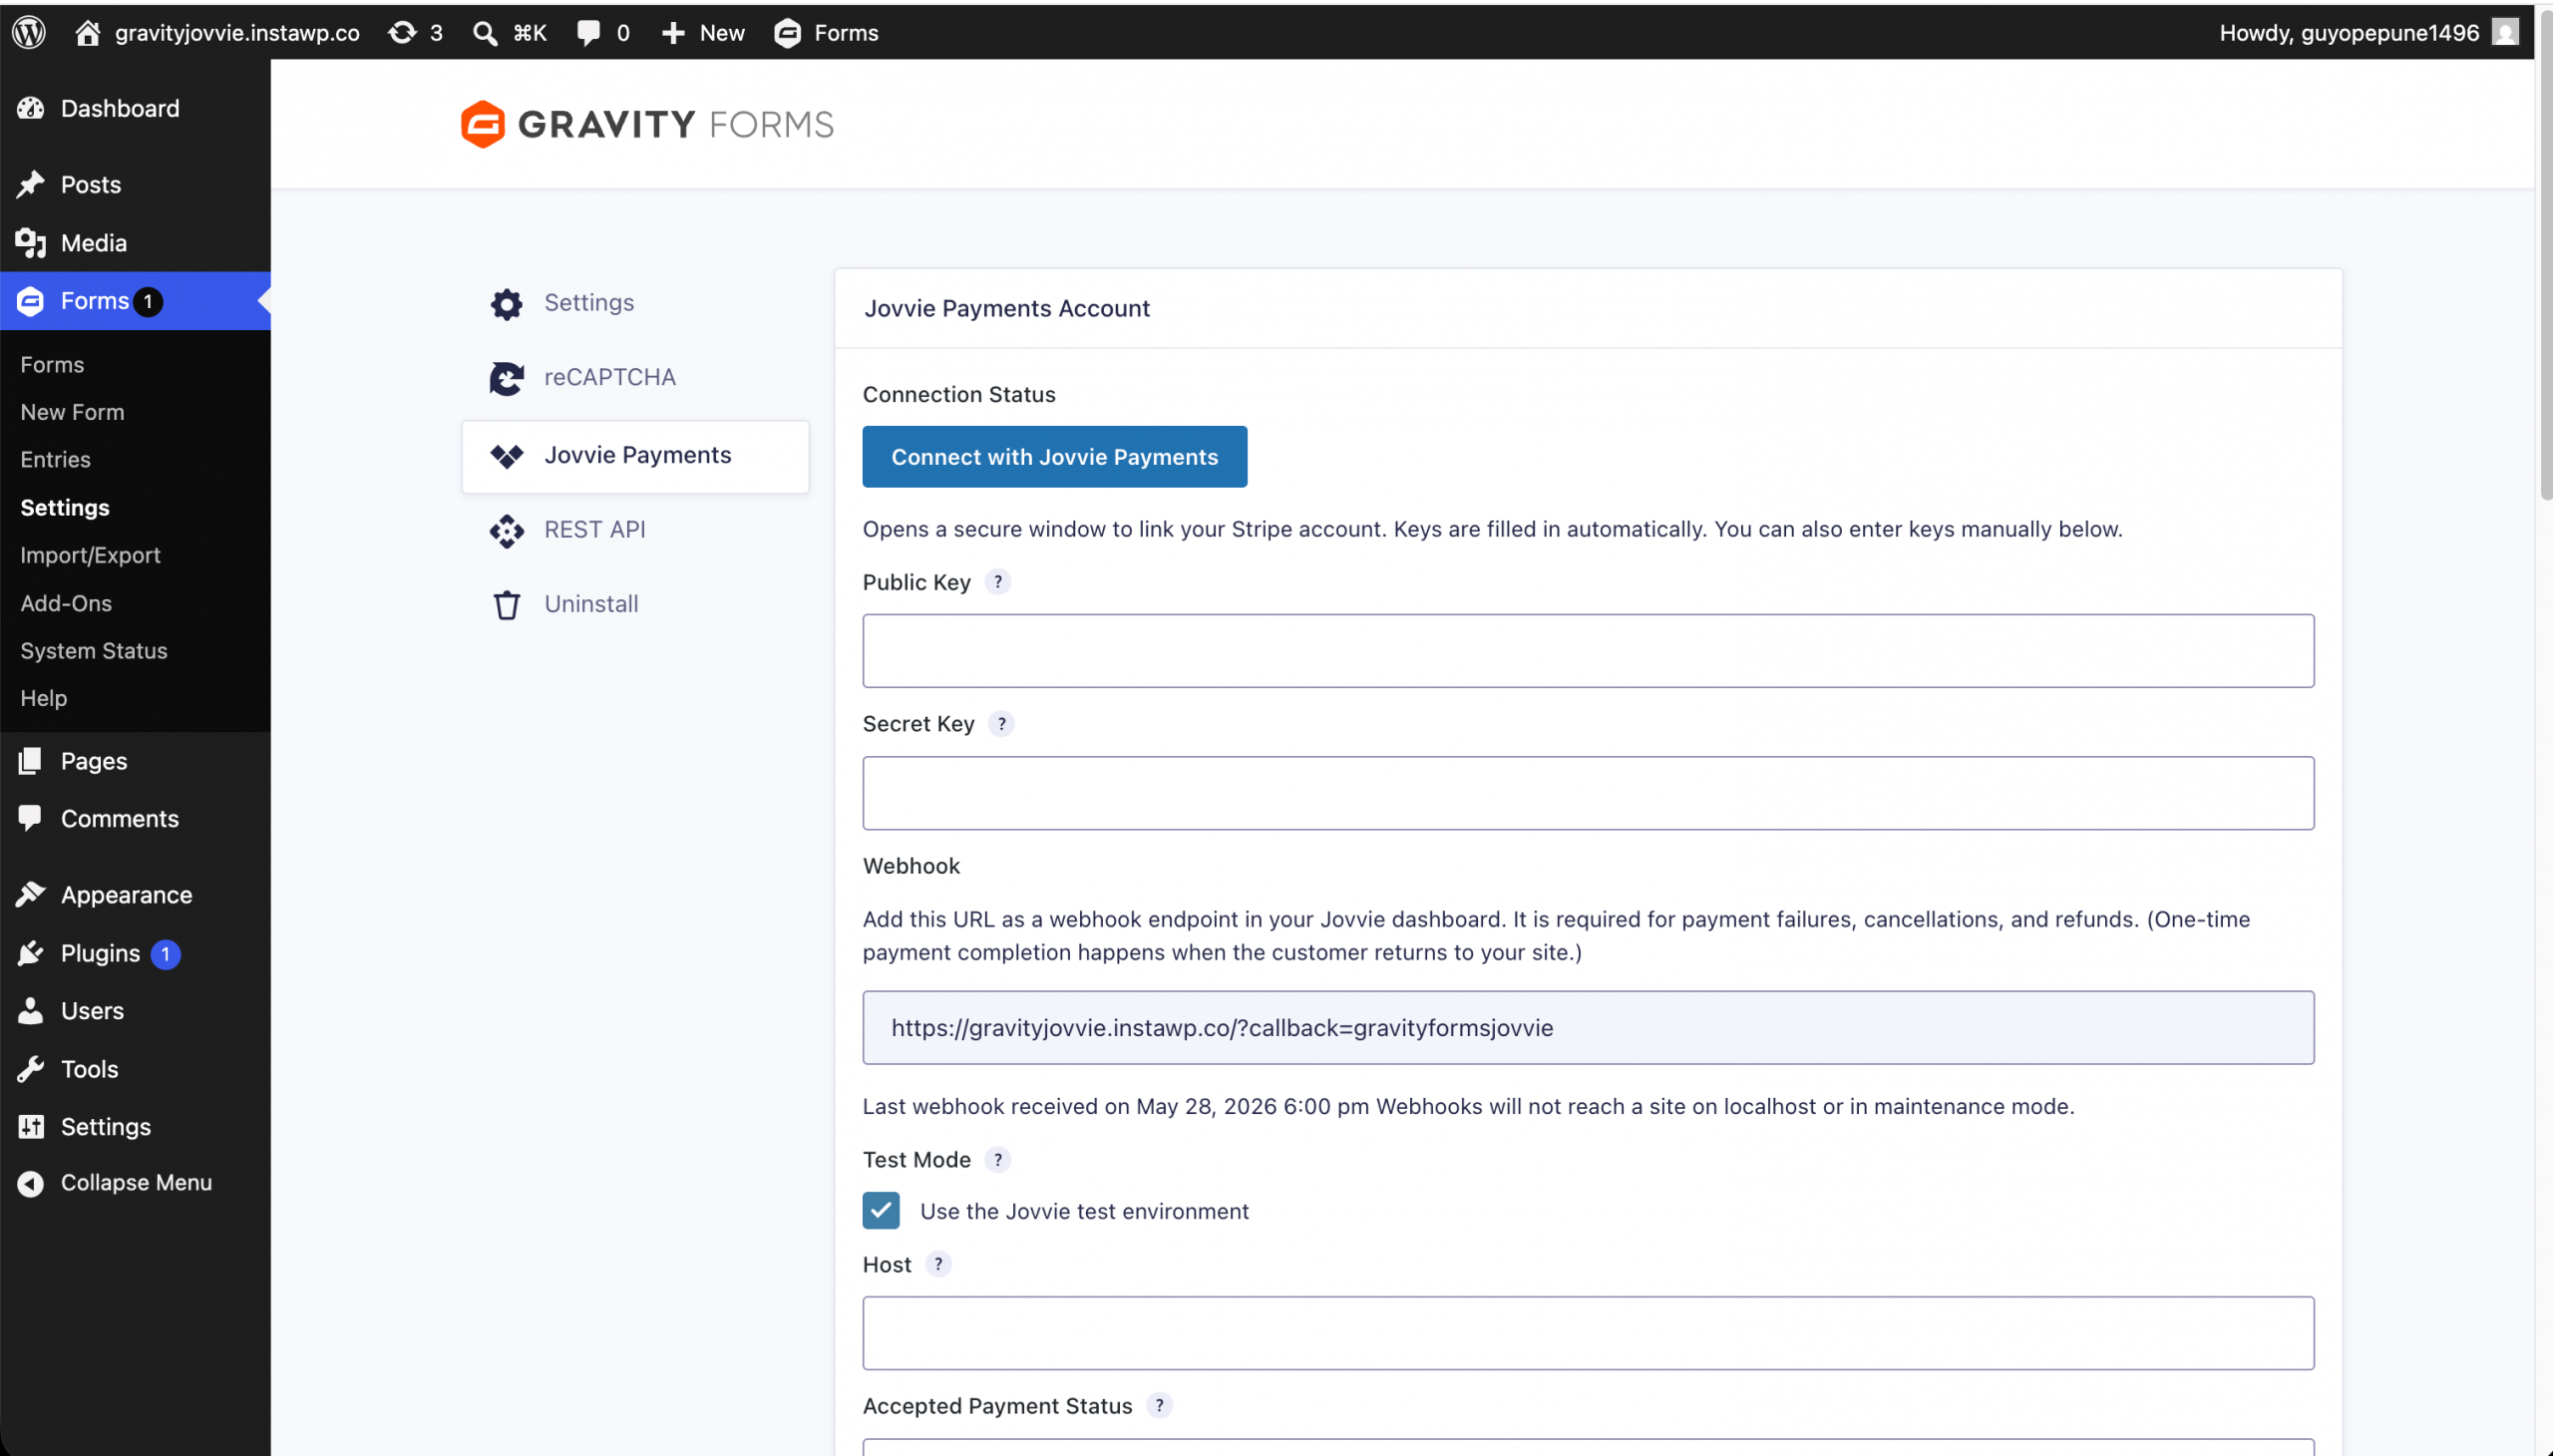This screenshot has height=1456, width=2553.
Task: Click the WordPress Settings sliders icon
Action: (31, 1126)
